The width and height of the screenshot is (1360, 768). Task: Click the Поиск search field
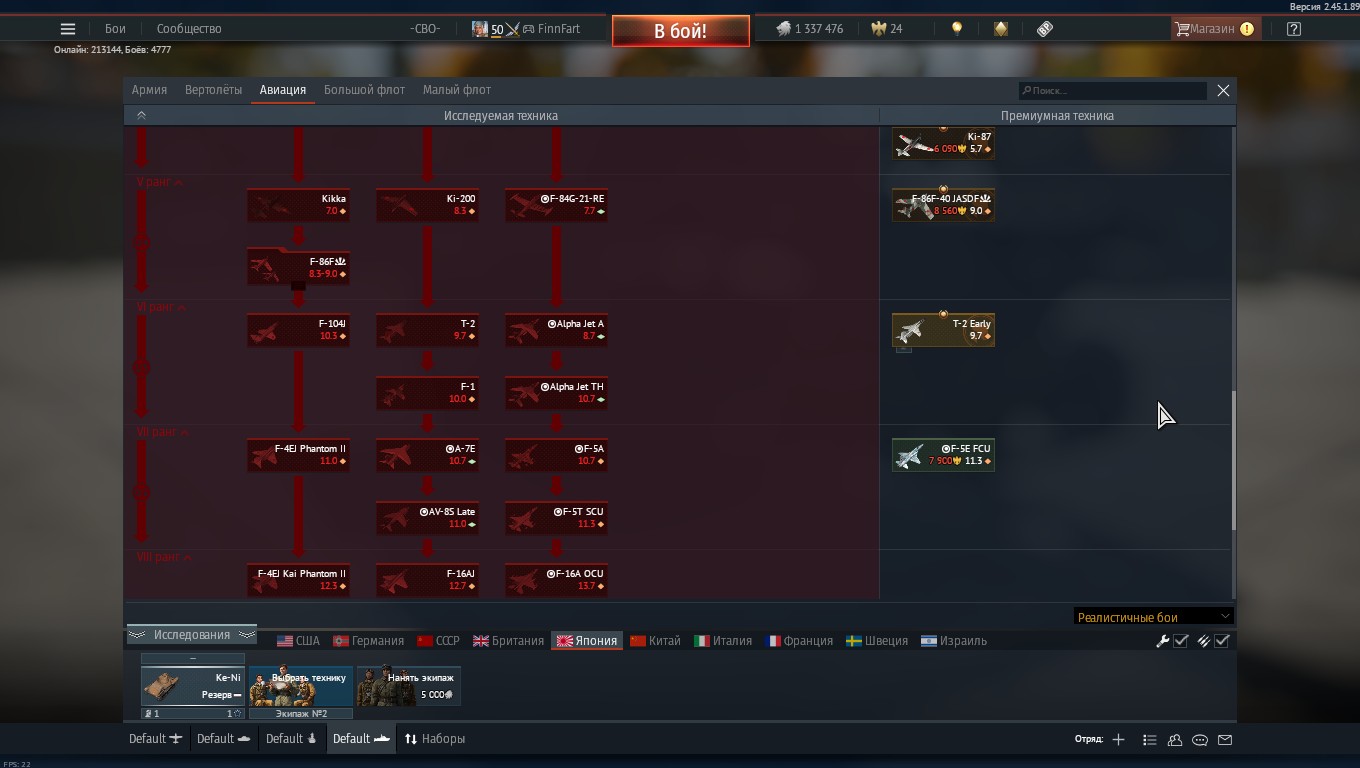[x=1112, y=91]
